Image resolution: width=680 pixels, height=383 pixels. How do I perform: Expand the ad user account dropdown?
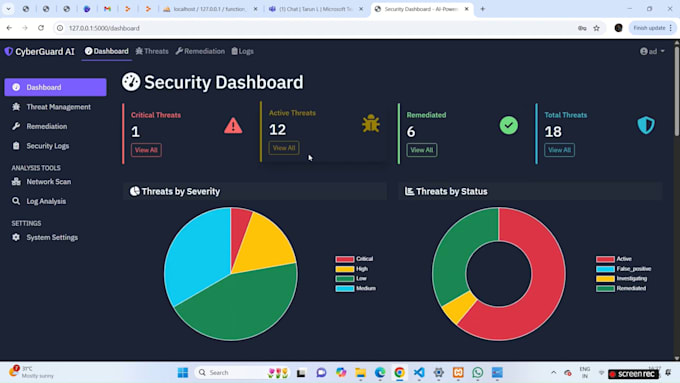tap(652, 51)
